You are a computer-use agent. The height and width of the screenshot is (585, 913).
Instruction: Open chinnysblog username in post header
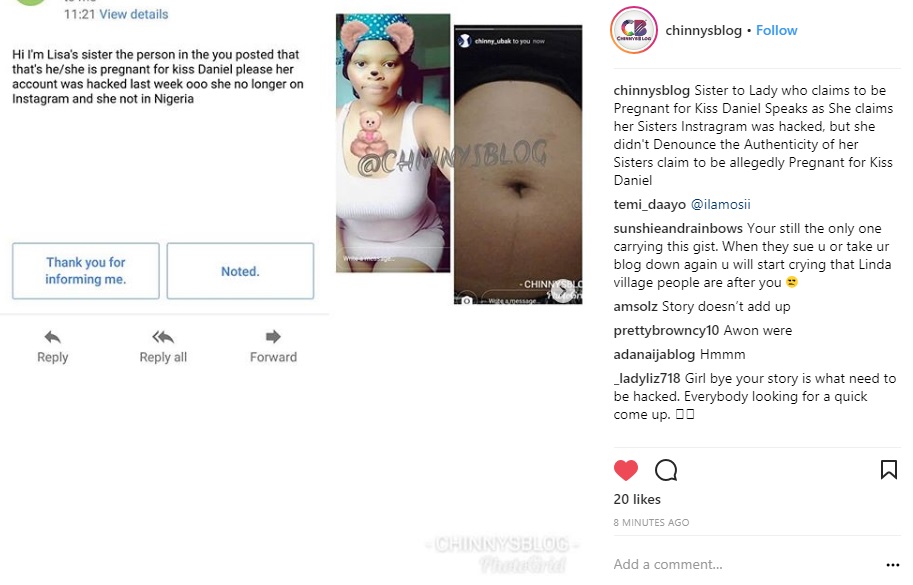[x=703, y=30]
